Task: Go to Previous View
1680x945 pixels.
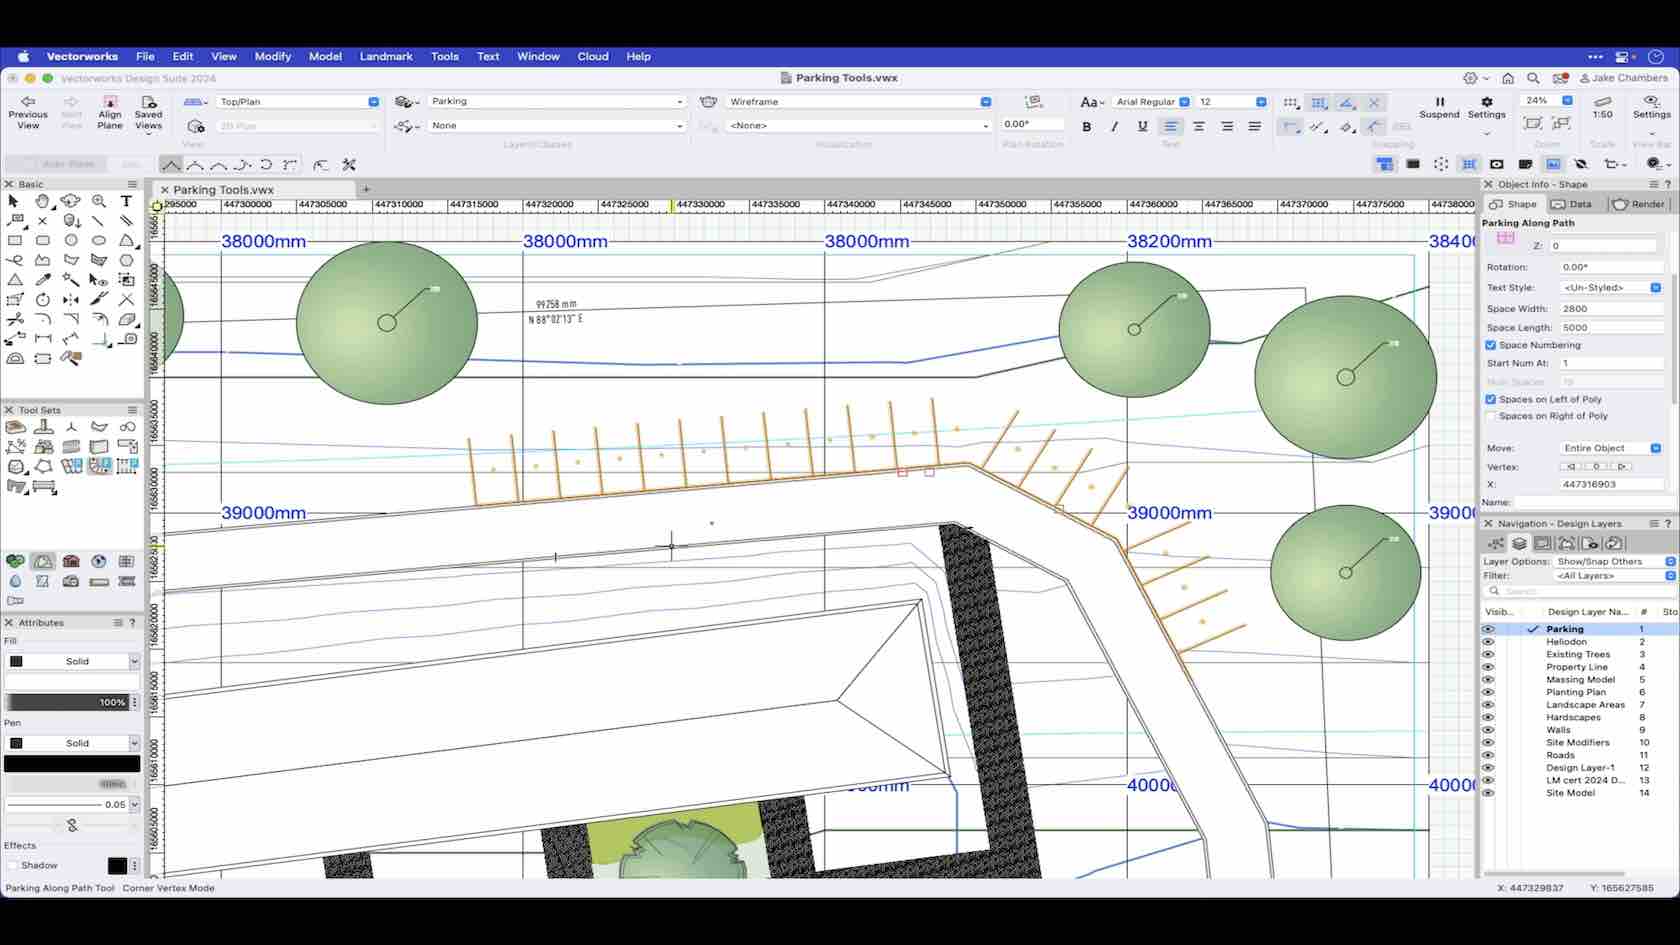Action: click(x=28, y=112)
